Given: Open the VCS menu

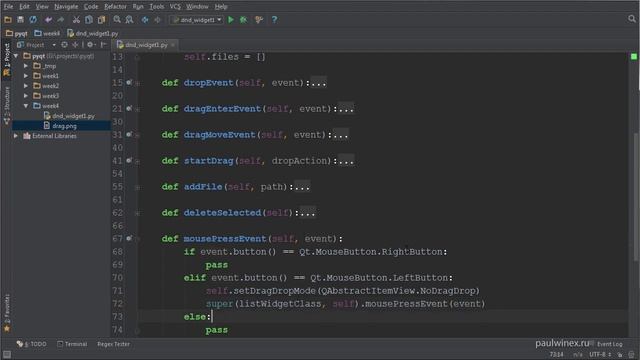Looking at the screenshot, I should click(175, 7).
